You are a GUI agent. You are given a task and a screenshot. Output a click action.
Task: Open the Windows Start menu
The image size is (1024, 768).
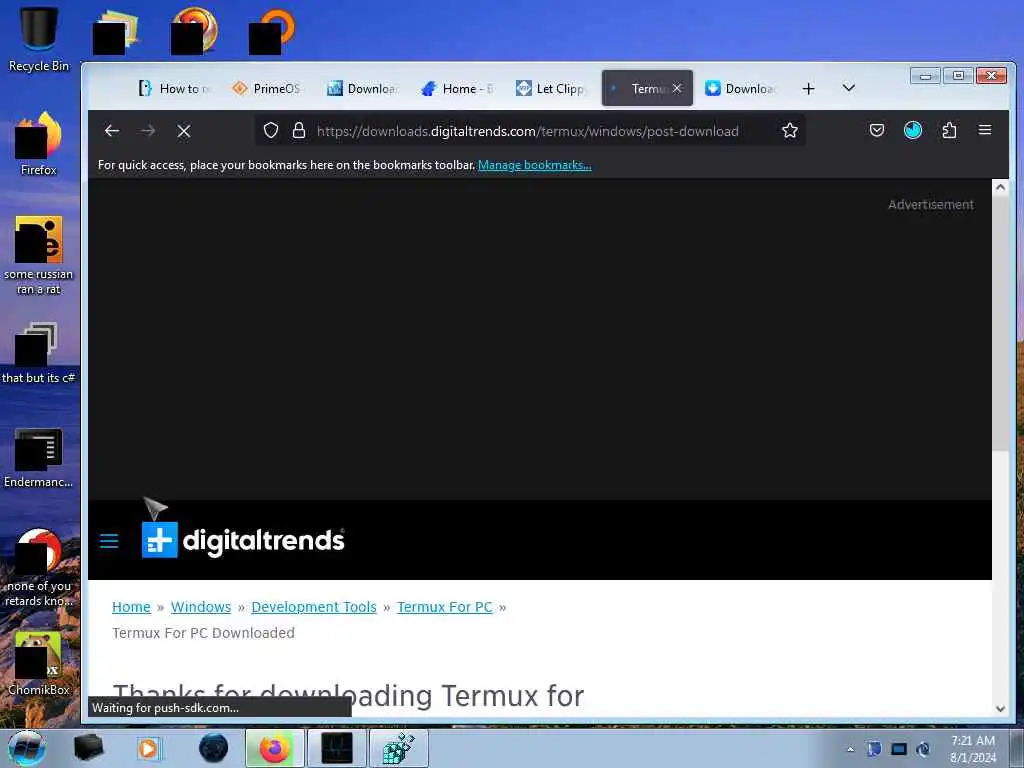click(x=27, y=748)
